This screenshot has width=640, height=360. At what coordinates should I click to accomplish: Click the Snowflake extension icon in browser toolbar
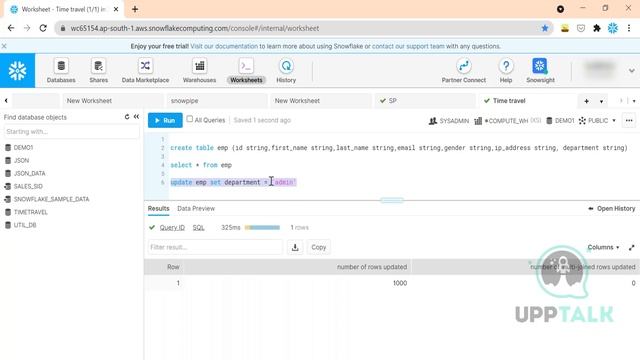(x=613, y=28)
